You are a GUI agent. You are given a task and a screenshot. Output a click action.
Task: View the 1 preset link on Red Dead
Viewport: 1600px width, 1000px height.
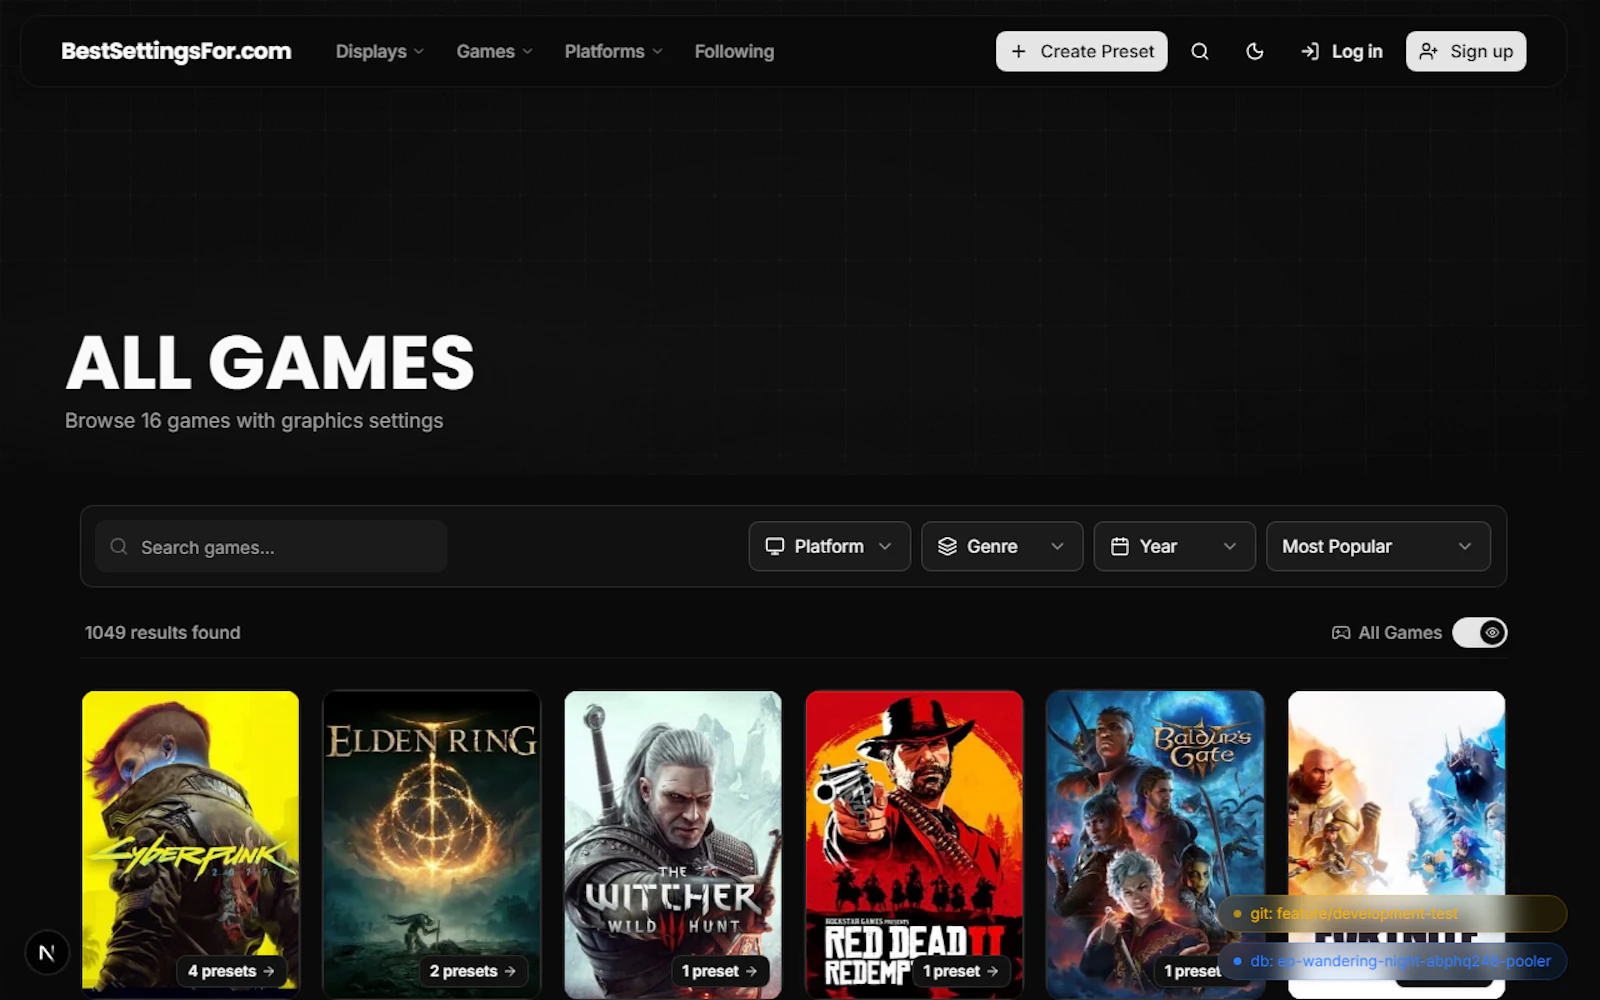(x=960, y=971)
